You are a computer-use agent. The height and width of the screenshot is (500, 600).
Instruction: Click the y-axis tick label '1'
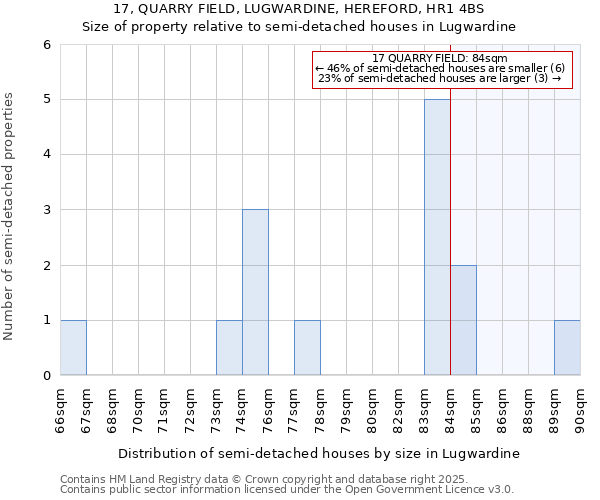coord(47,320)
